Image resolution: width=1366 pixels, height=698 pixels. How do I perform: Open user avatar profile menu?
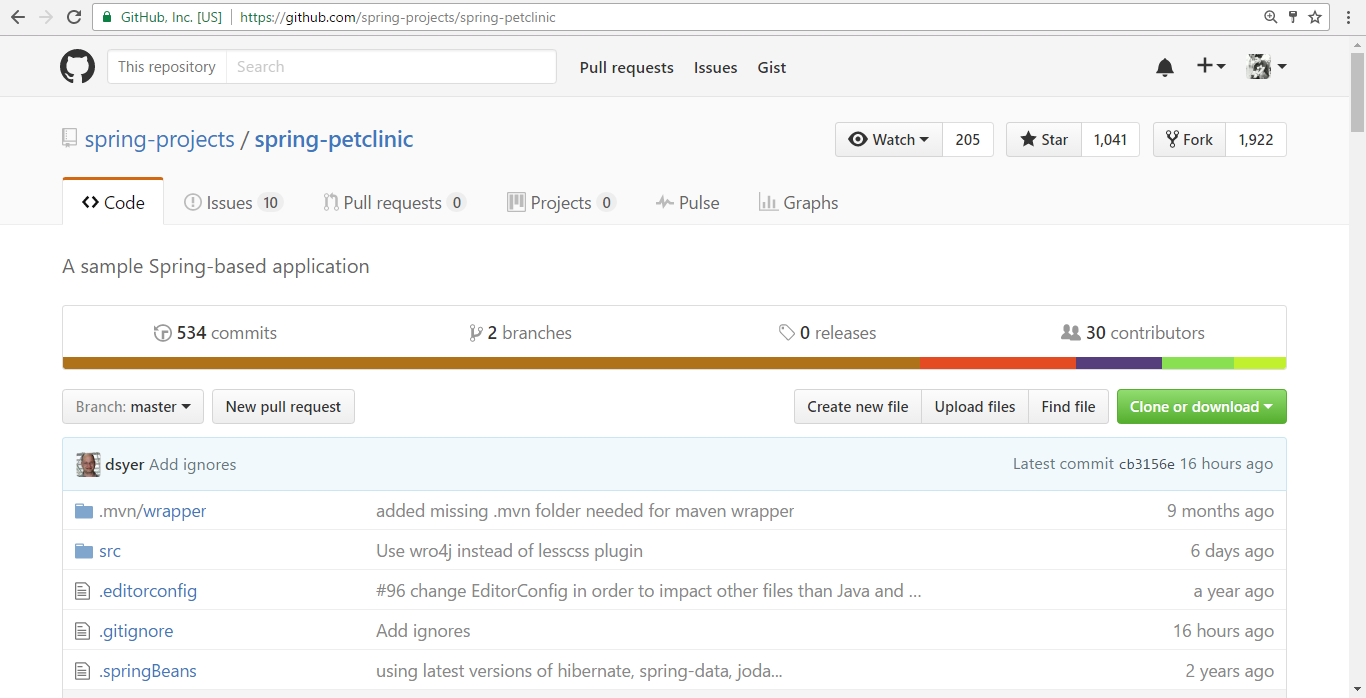(x=1267, y=67)
